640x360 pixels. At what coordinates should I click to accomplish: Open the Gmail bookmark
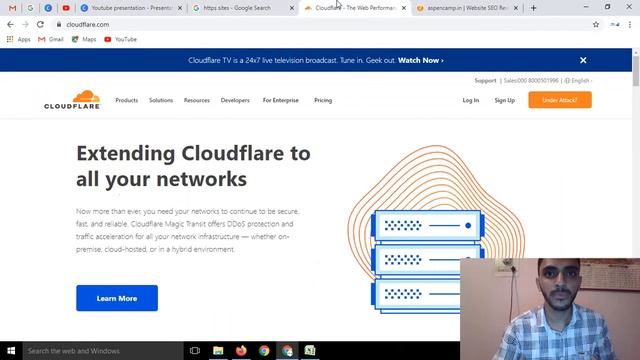pos(51,39)
